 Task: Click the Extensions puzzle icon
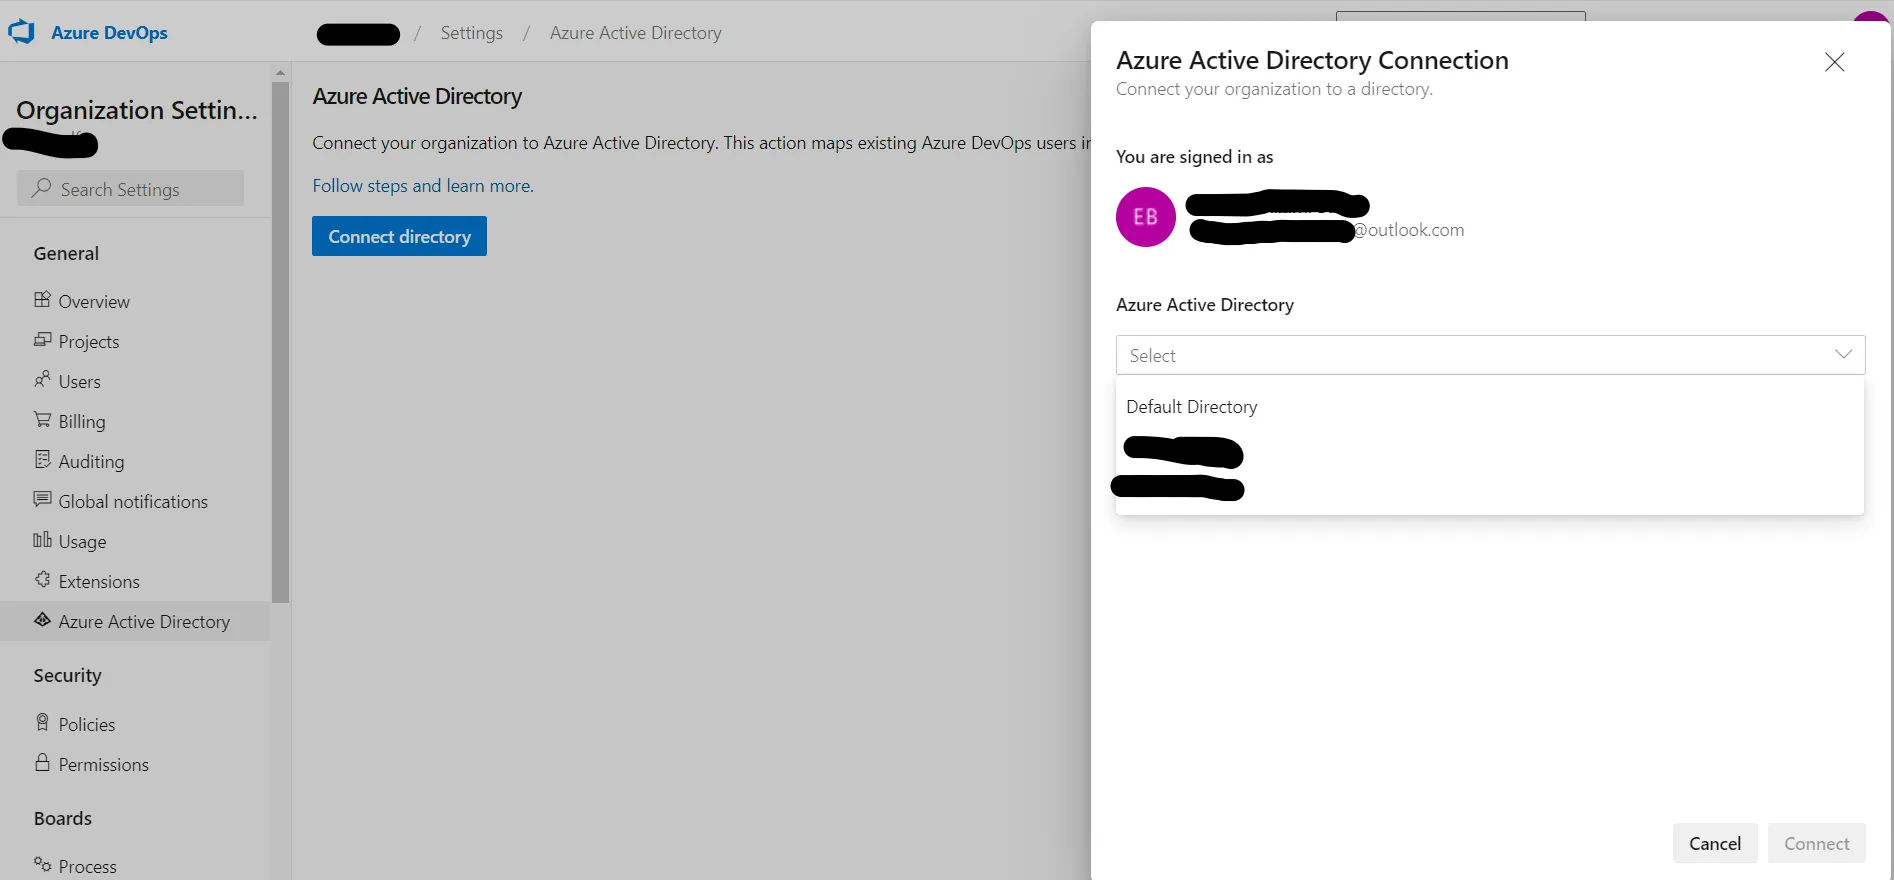(x=42, y=580)
